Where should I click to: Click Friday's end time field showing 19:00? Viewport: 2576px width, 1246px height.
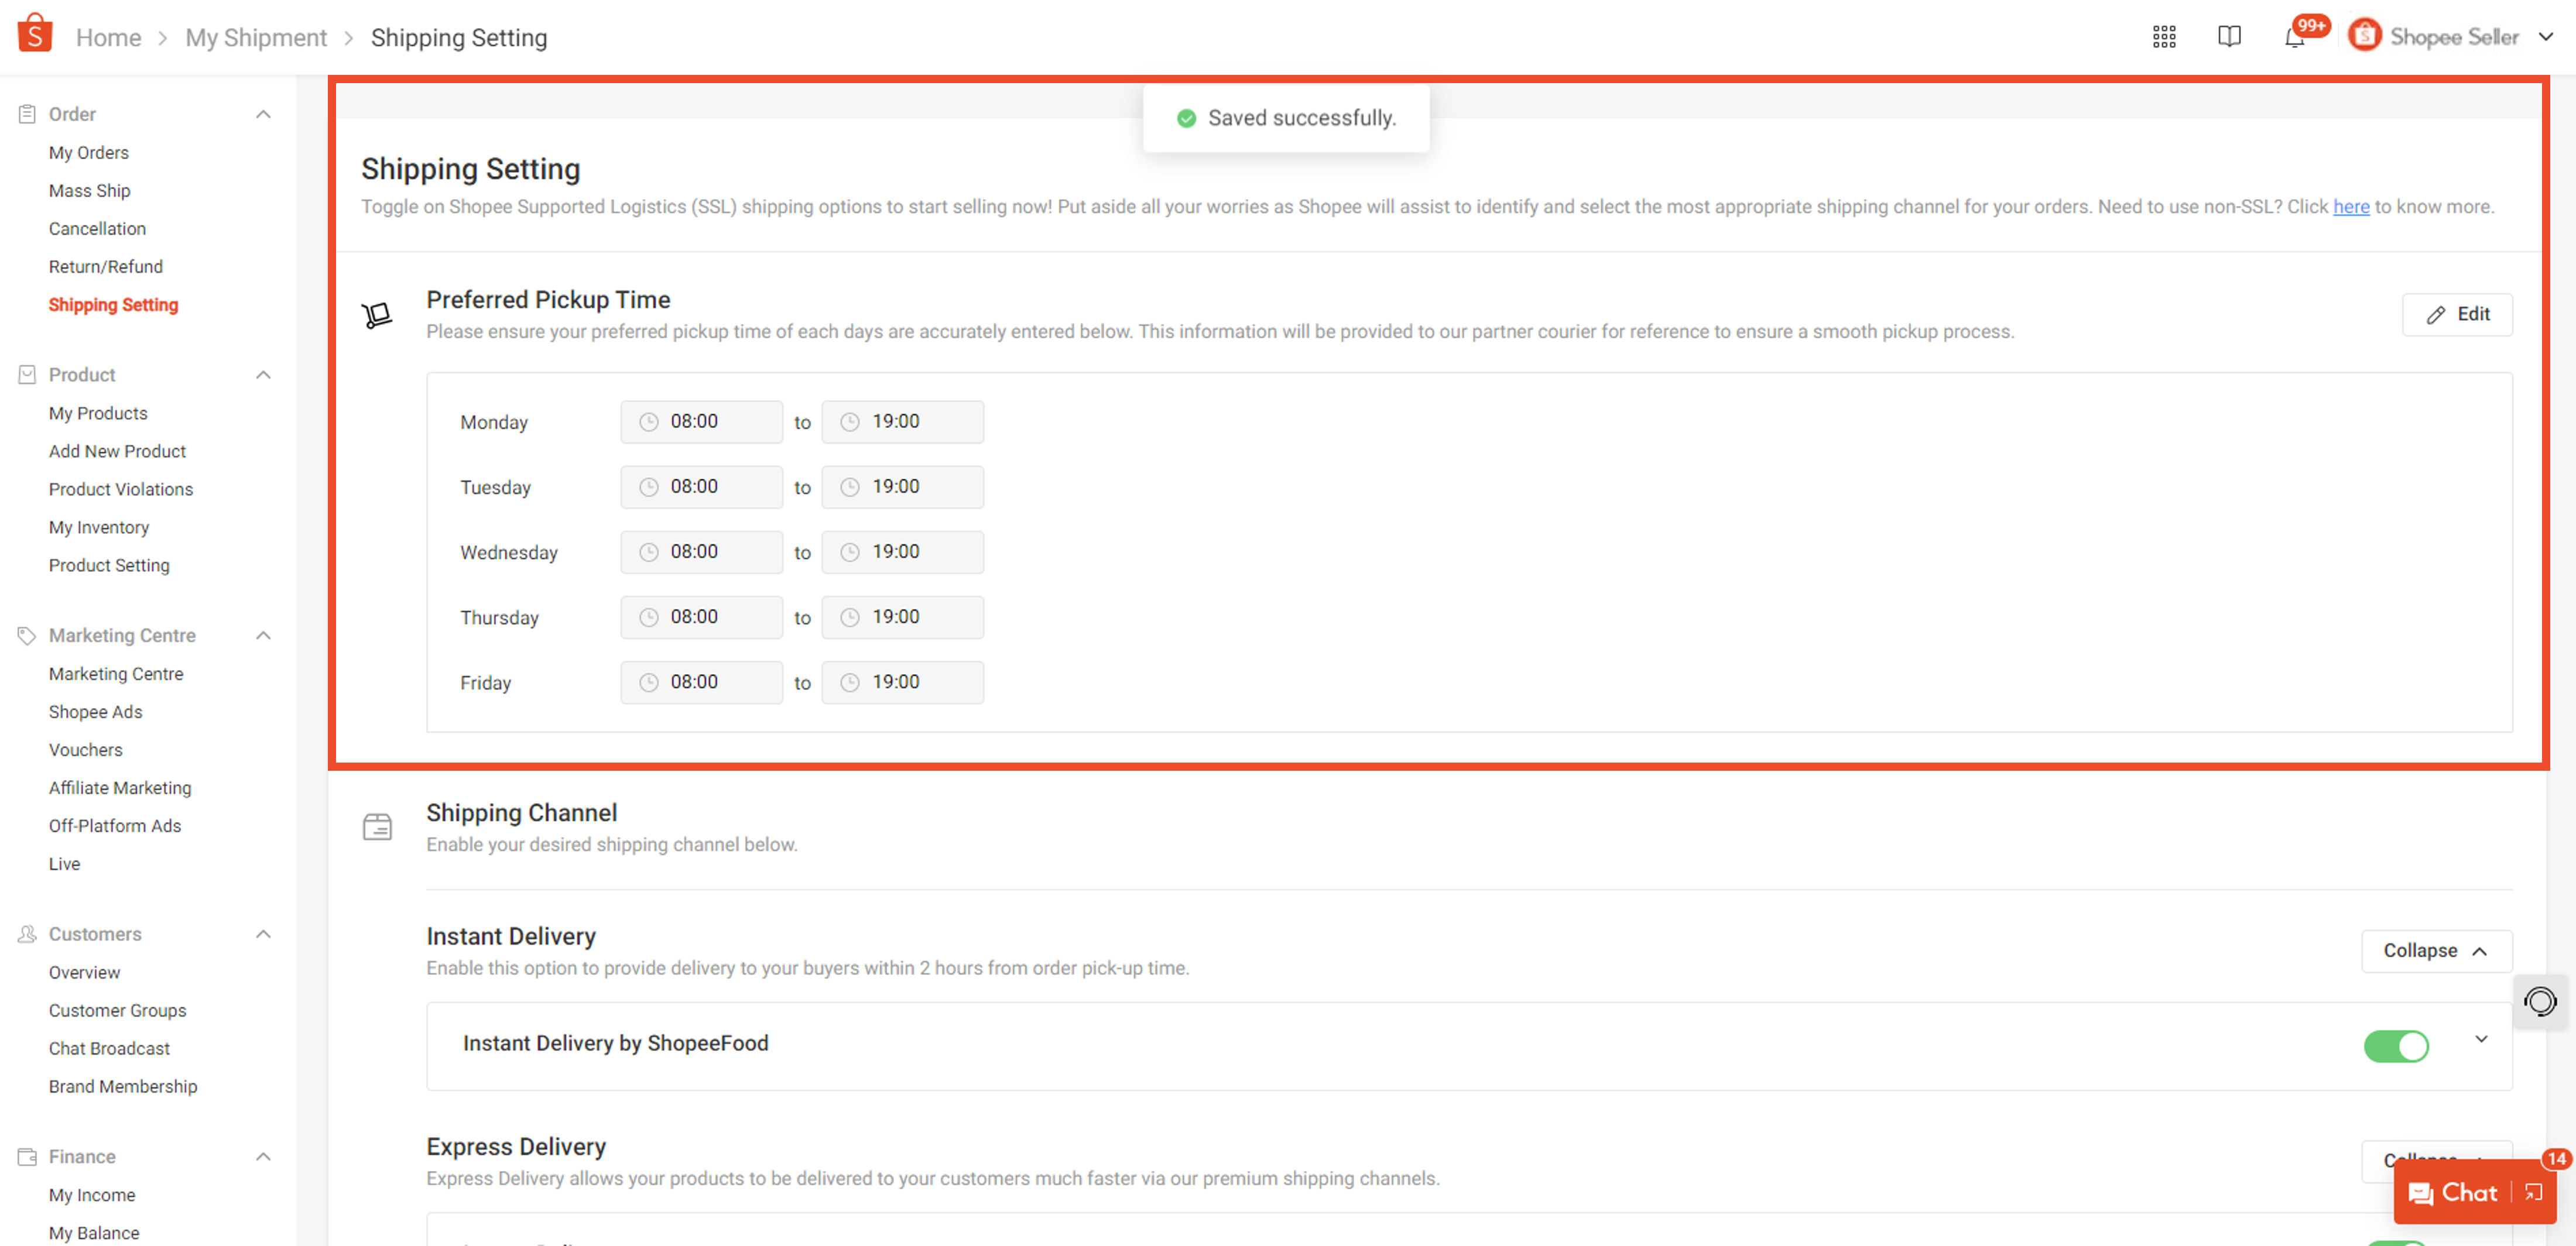point(902,682)
